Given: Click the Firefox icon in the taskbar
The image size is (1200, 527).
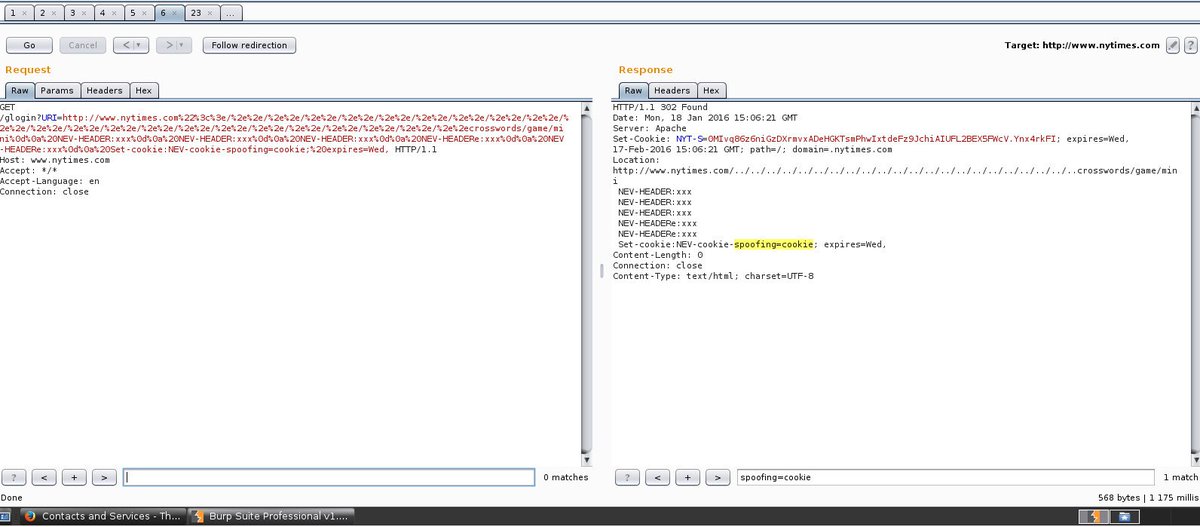Looking at the screenshot, I should [x=31, y=516].
